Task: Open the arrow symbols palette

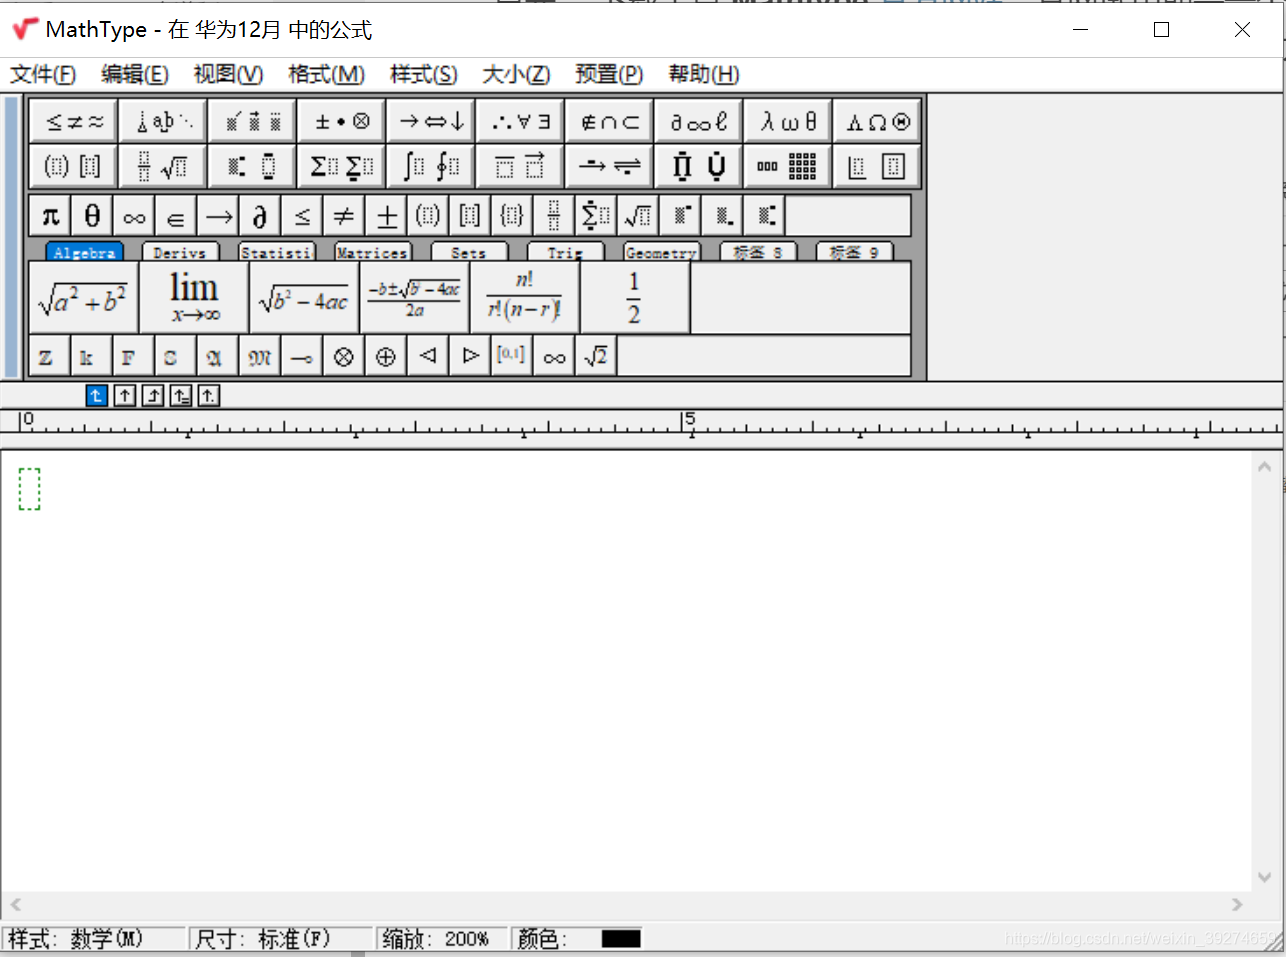Action: 431,122
